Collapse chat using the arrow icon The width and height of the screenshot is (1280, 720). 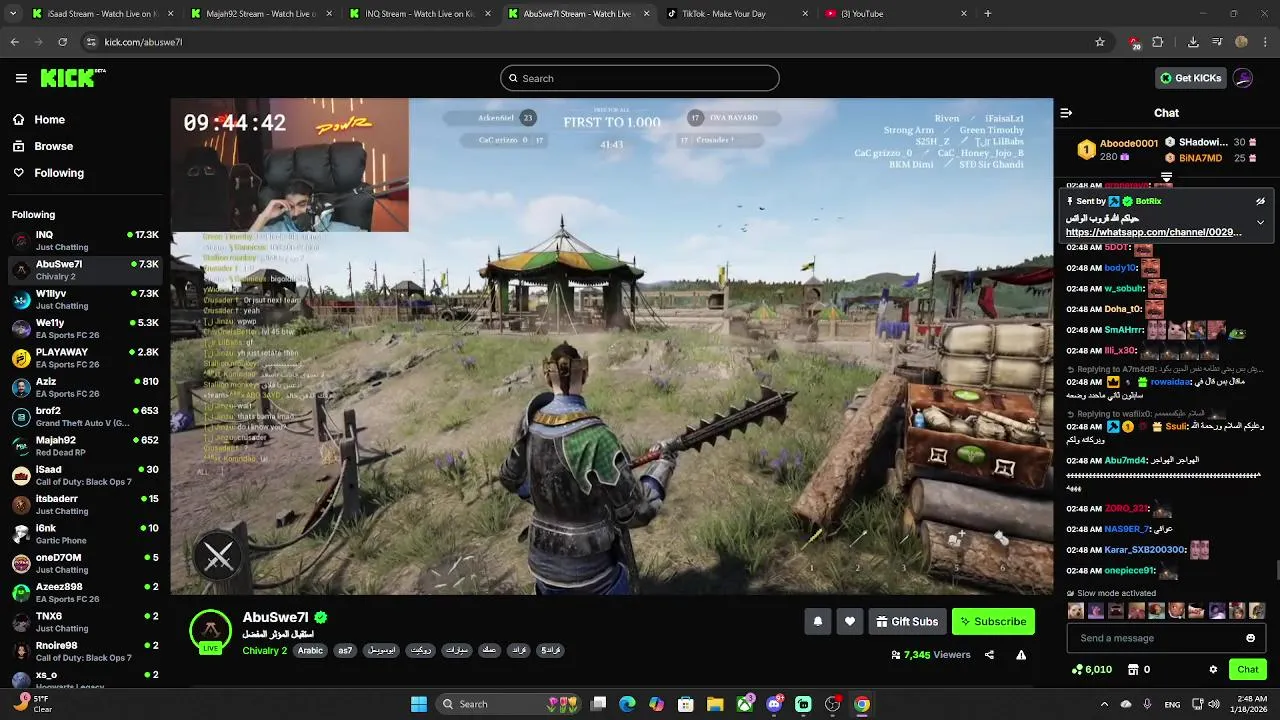coord(1066,113)
